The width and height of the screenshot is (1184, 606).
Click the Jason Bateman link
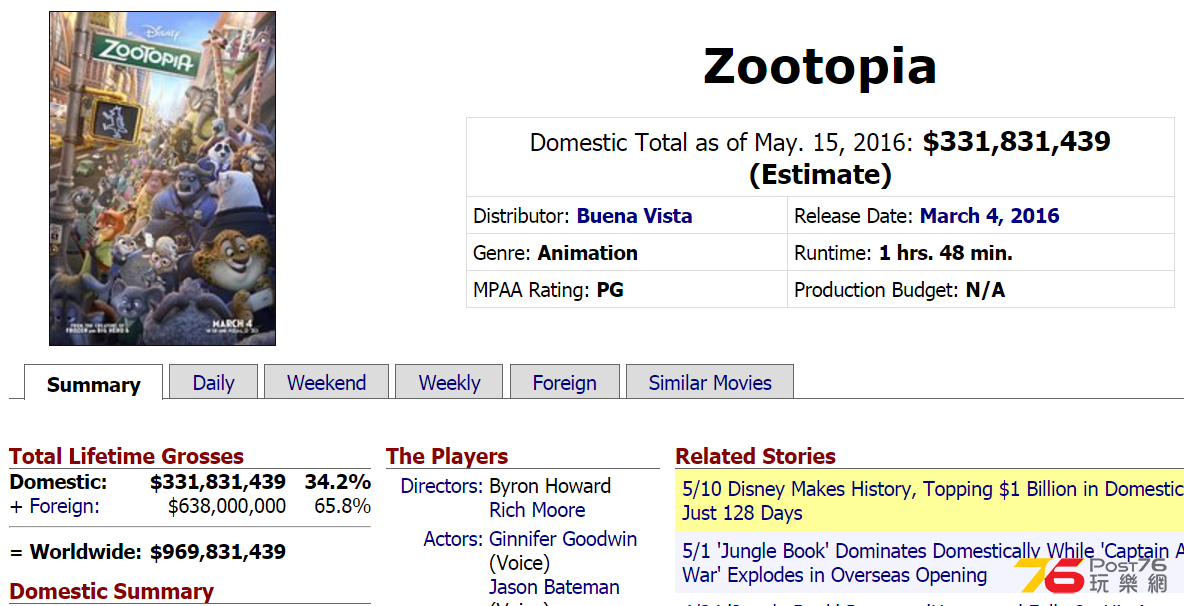pyautogui.click(x=554, y=587)
